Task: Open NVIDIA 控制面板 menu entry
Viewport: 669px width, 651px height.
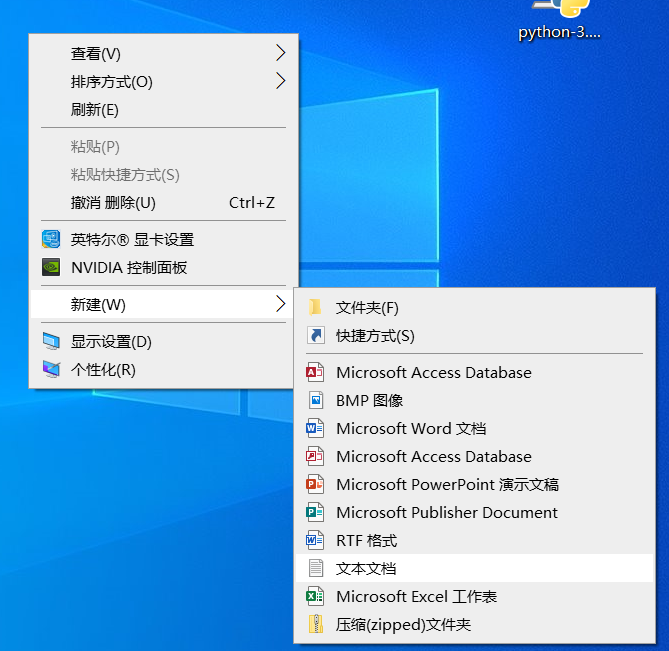Action: pyautogui.click(x=163, y=267)
